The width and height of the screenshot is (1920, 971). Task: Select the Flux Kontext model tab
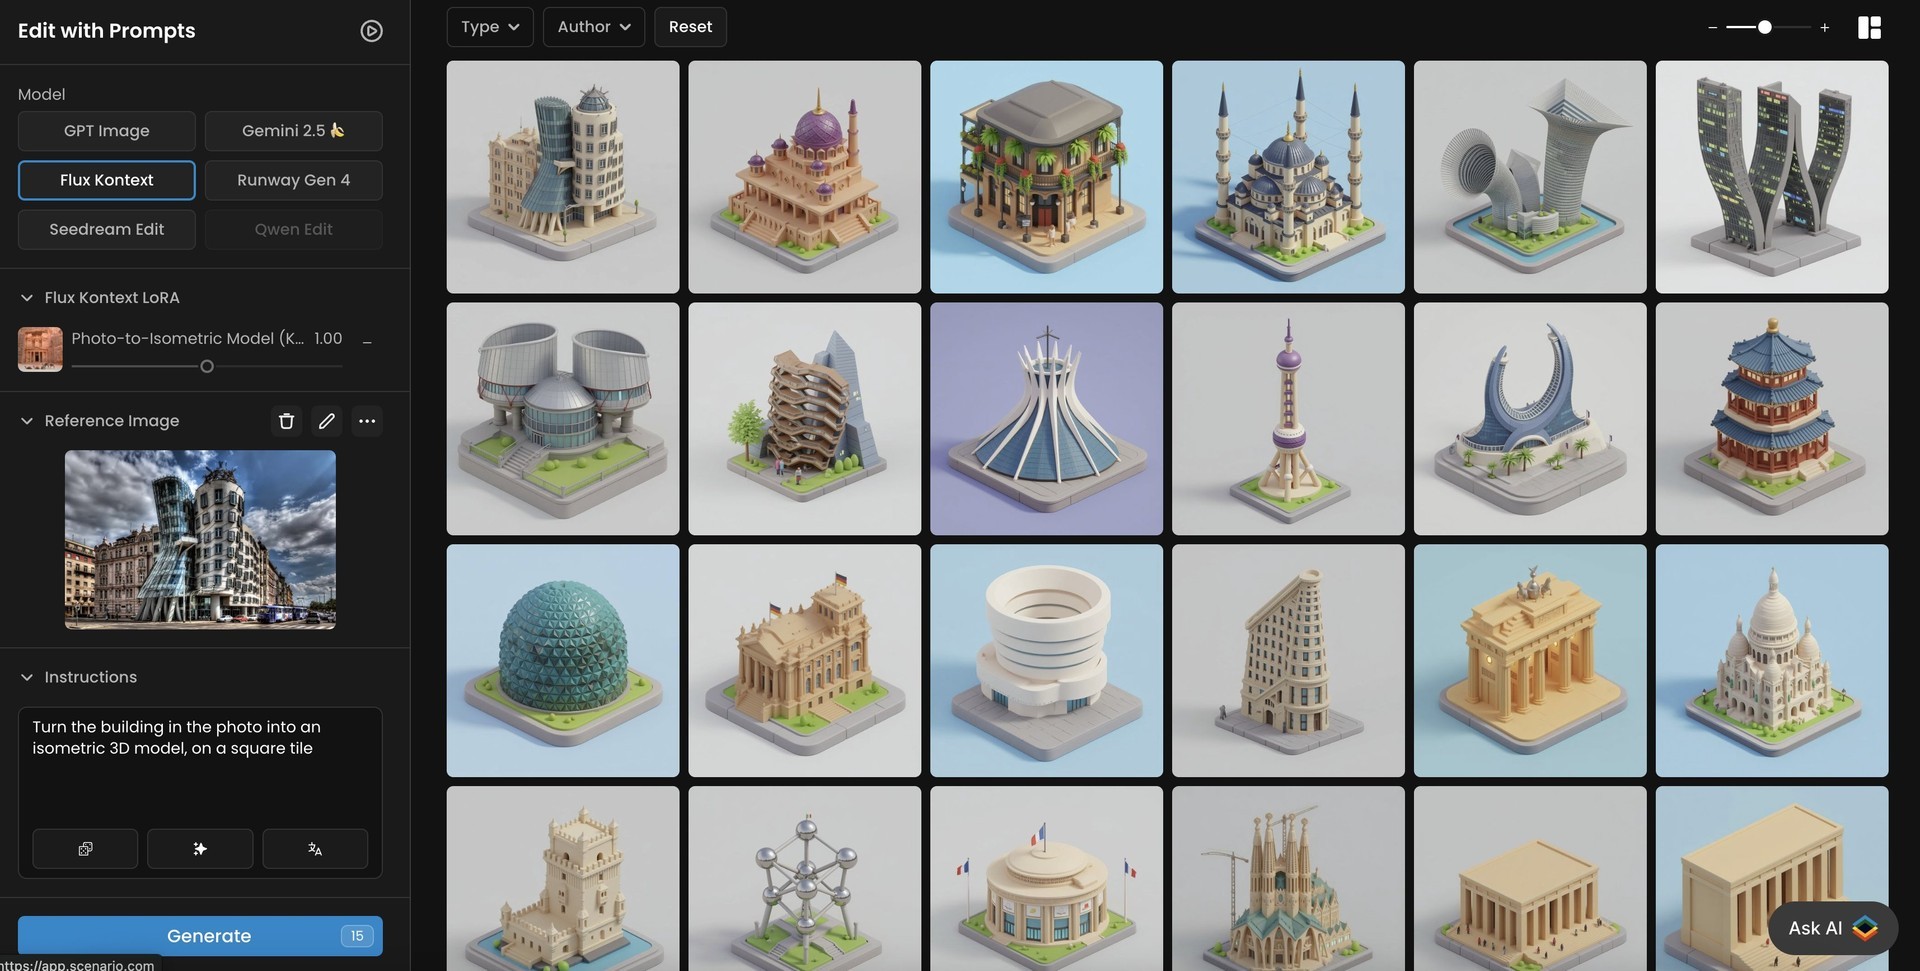[x=106, y=180]
